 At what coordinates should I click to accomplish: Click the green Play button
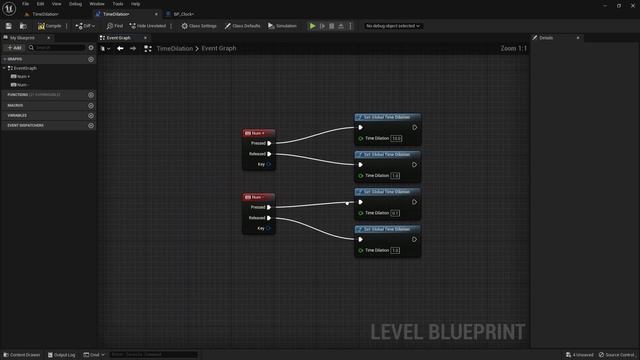tap(312, 26)
